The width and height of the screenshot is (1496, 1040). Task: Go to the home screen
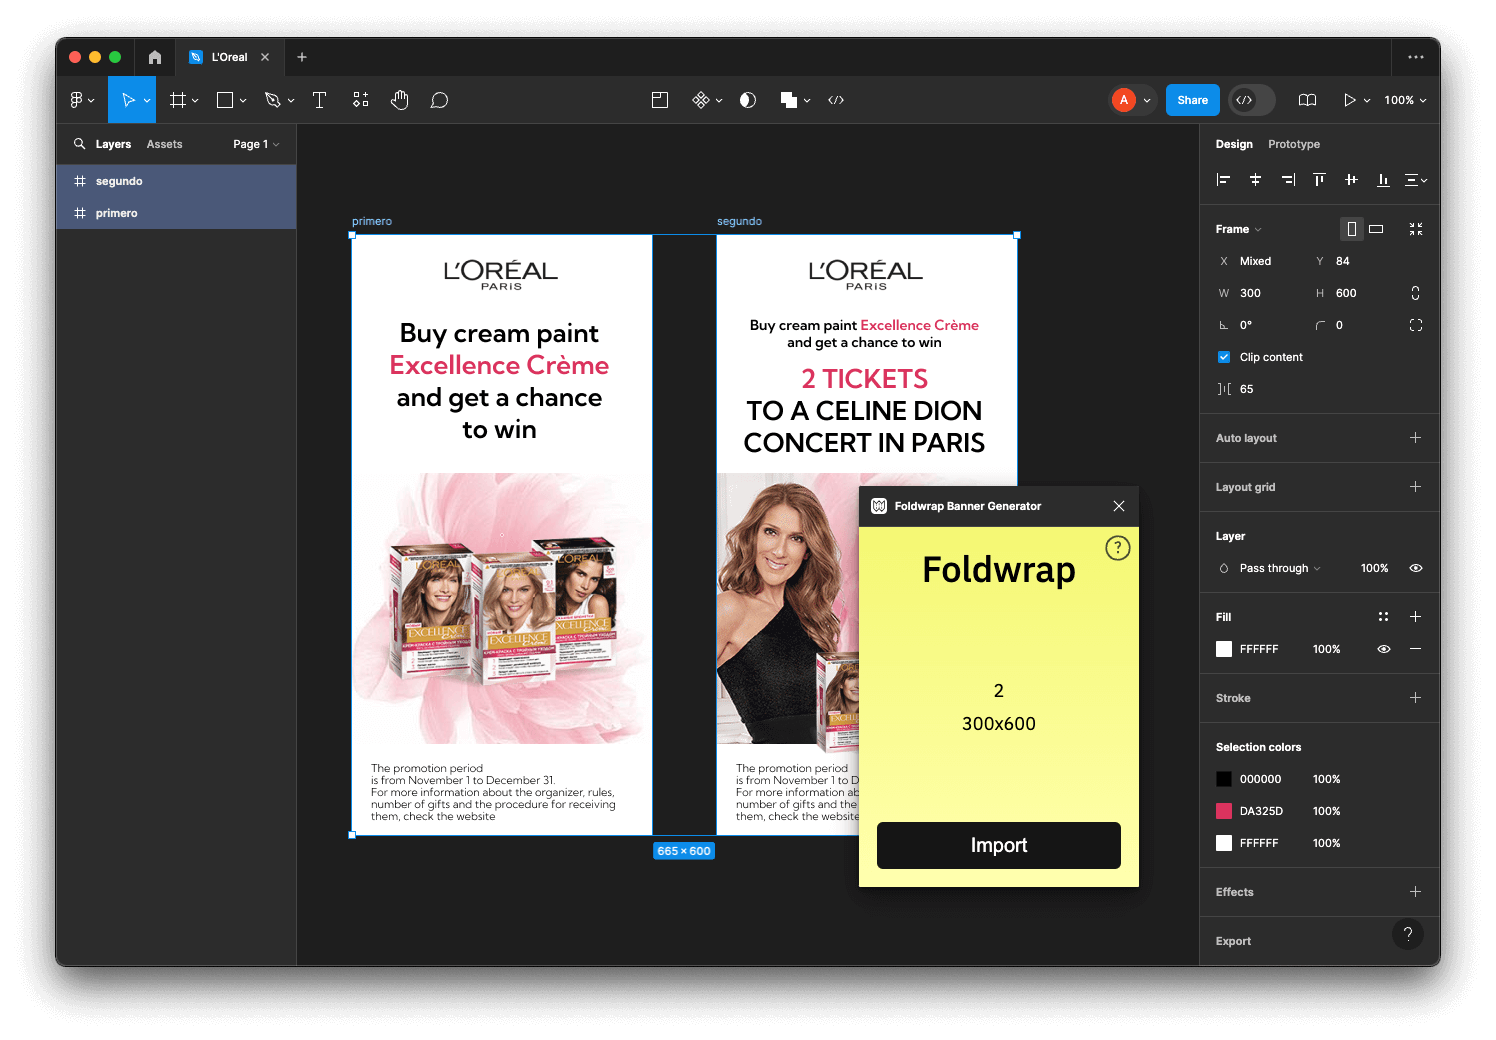(x=155, y=57)
